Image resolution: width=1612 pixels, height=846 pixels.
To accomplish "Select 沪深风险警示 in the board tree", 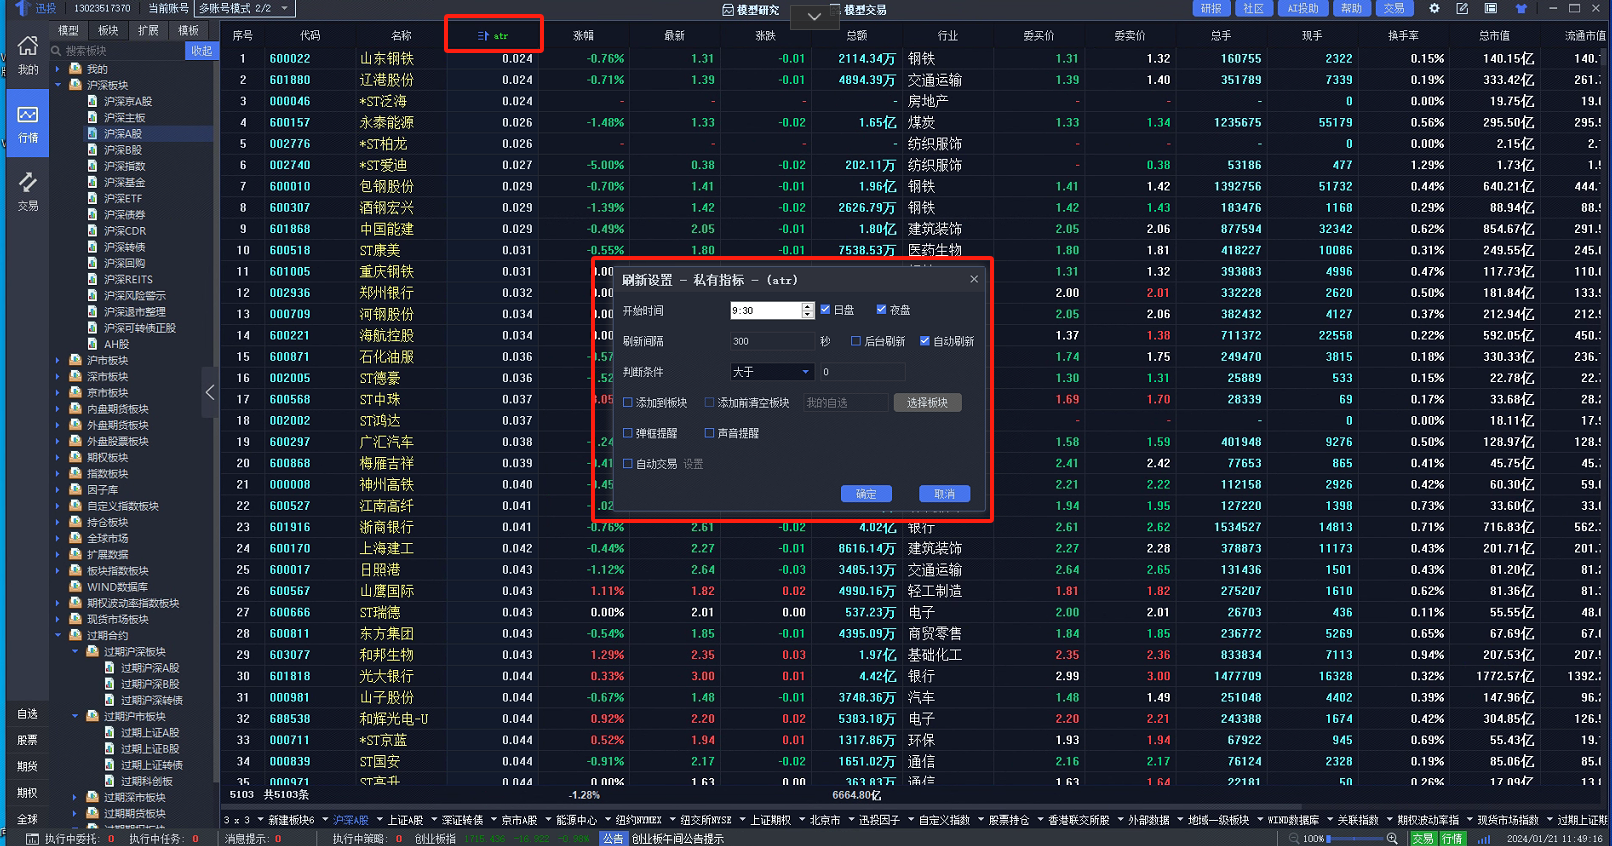I will (135, 296).
